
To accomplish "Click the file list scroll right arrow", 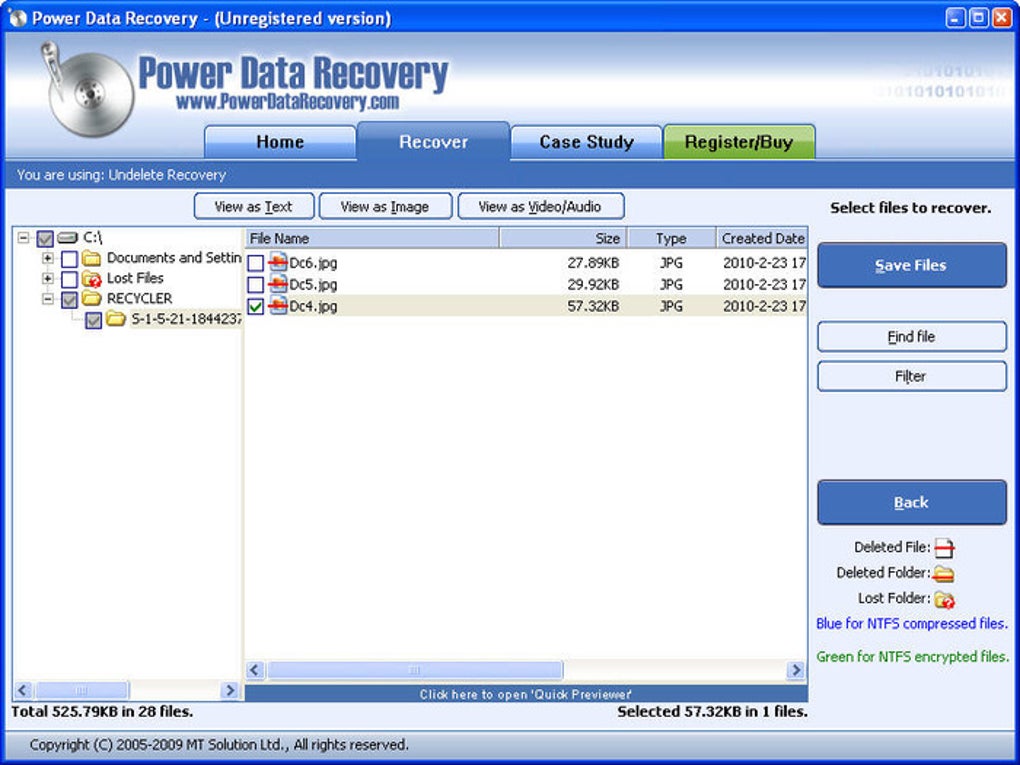I will coord(795,669).
